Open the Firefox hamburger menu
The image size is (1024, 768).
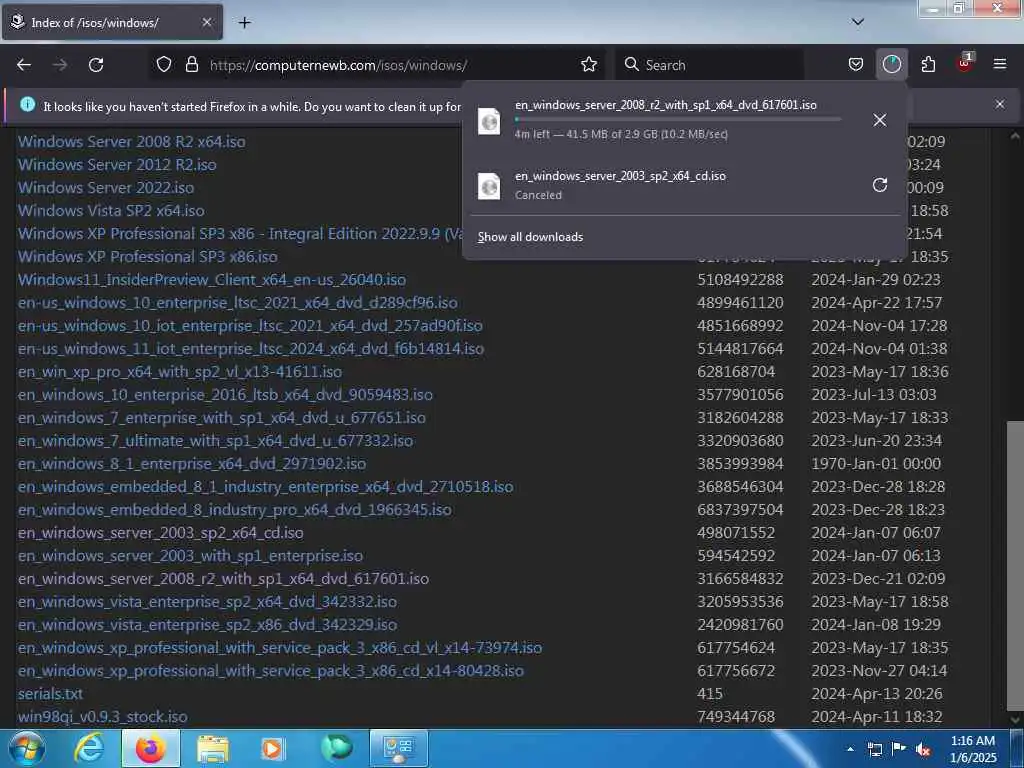[1000, 64]
